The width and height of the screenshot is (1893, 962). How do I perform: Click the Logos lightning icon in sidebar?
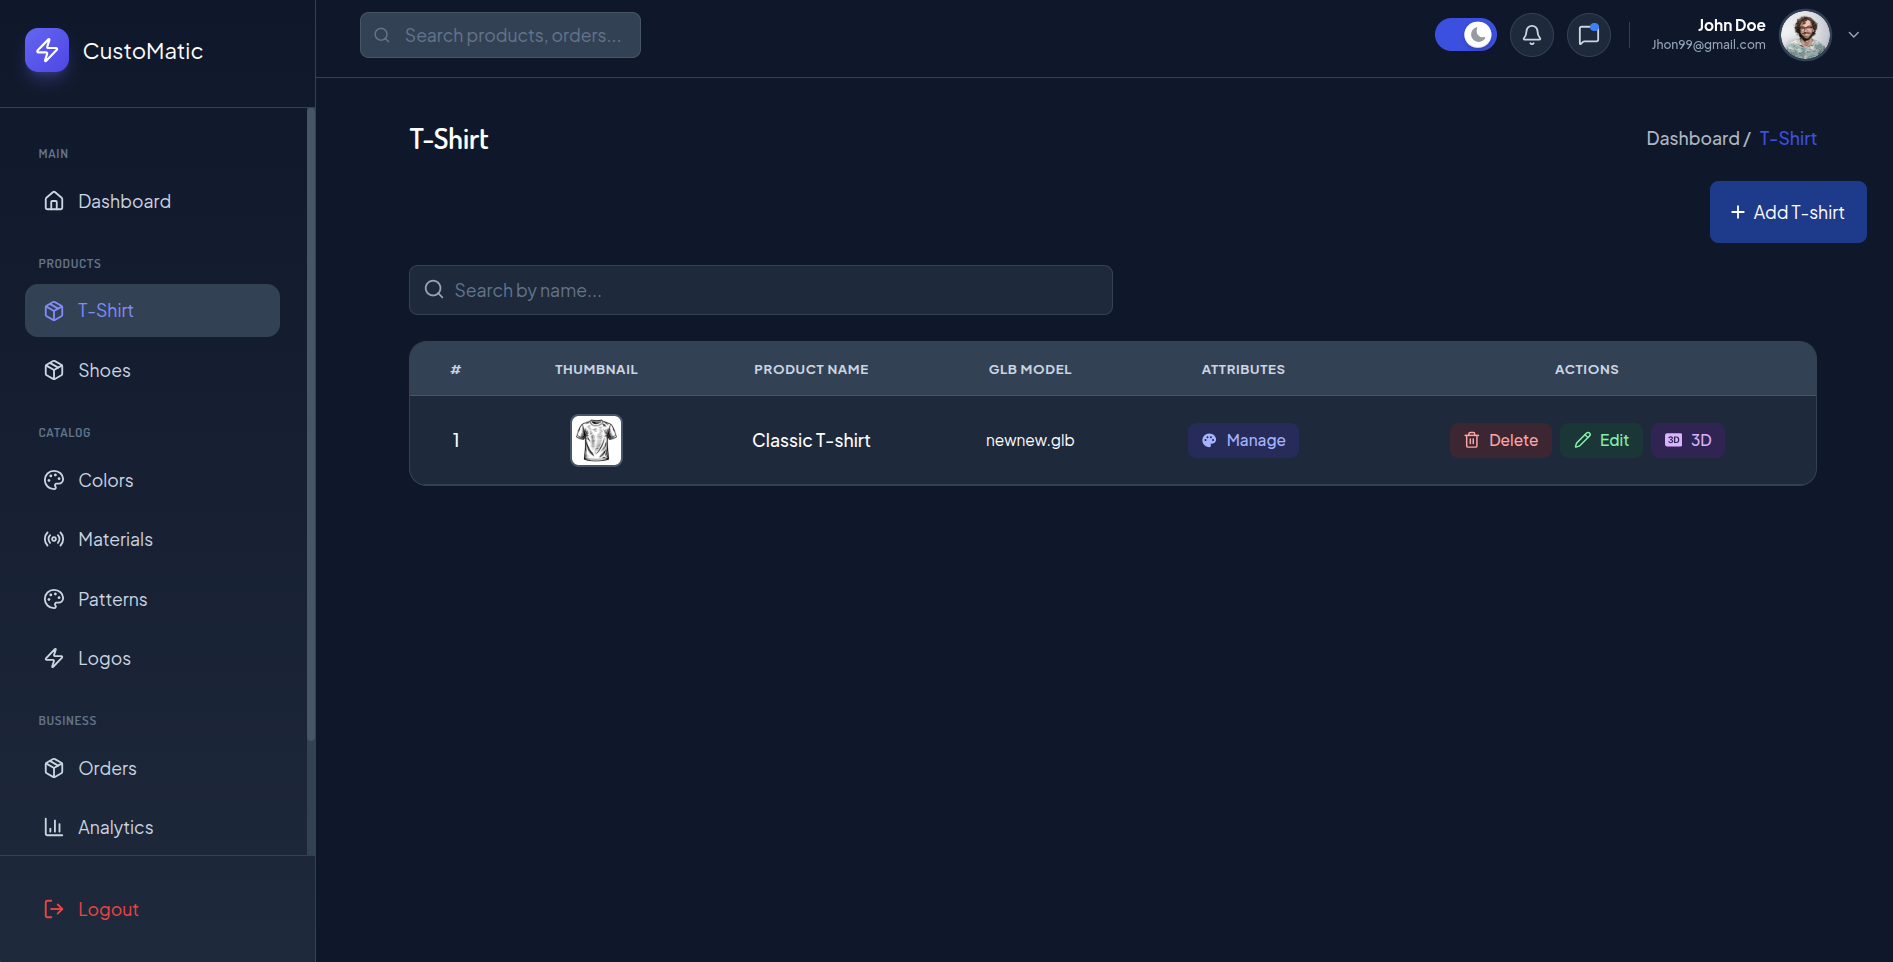coord(54,658)
